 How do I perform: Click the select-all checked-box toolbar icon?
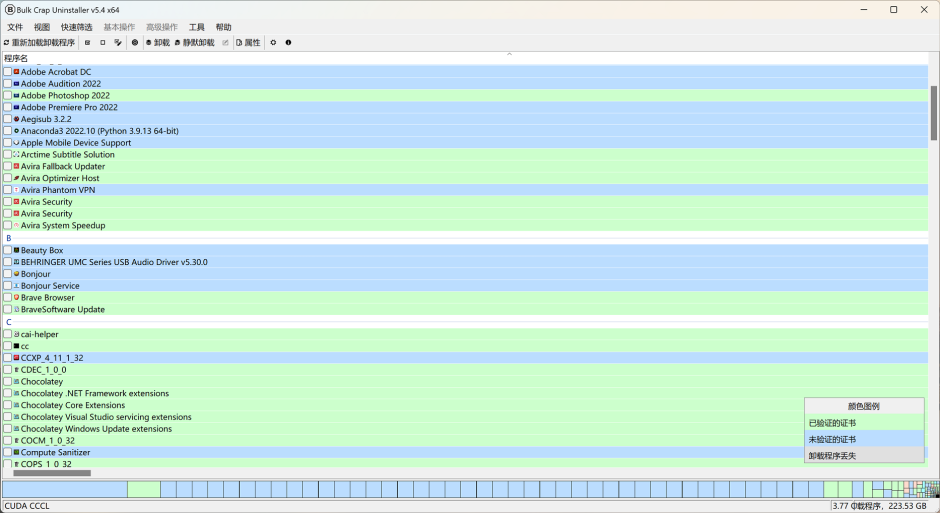tap(88, 43)
